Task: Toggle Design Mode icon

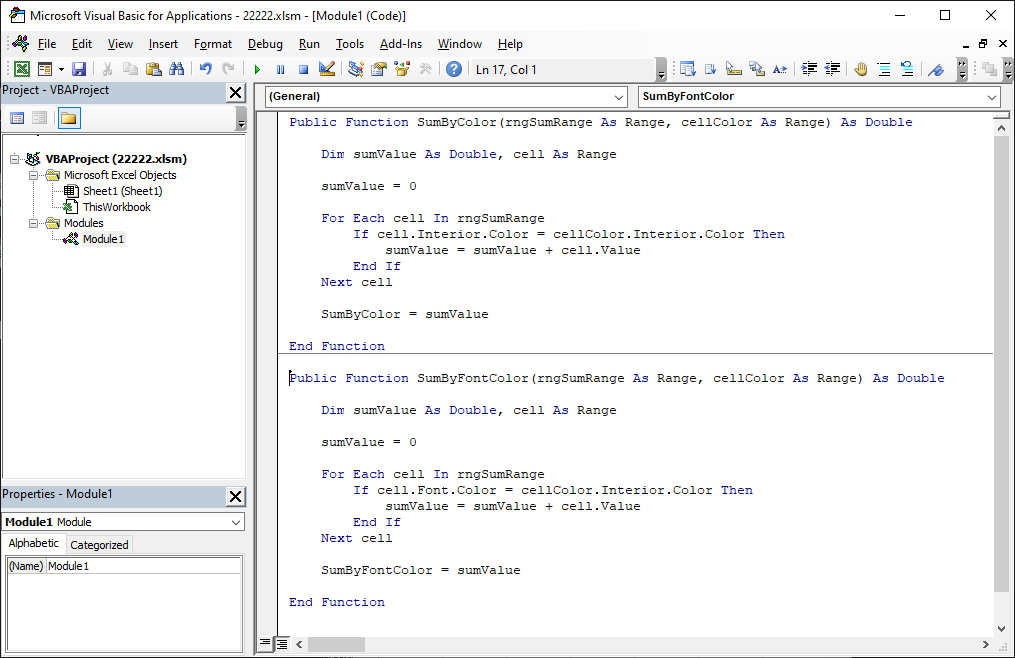Action: (x=326, y=69)
